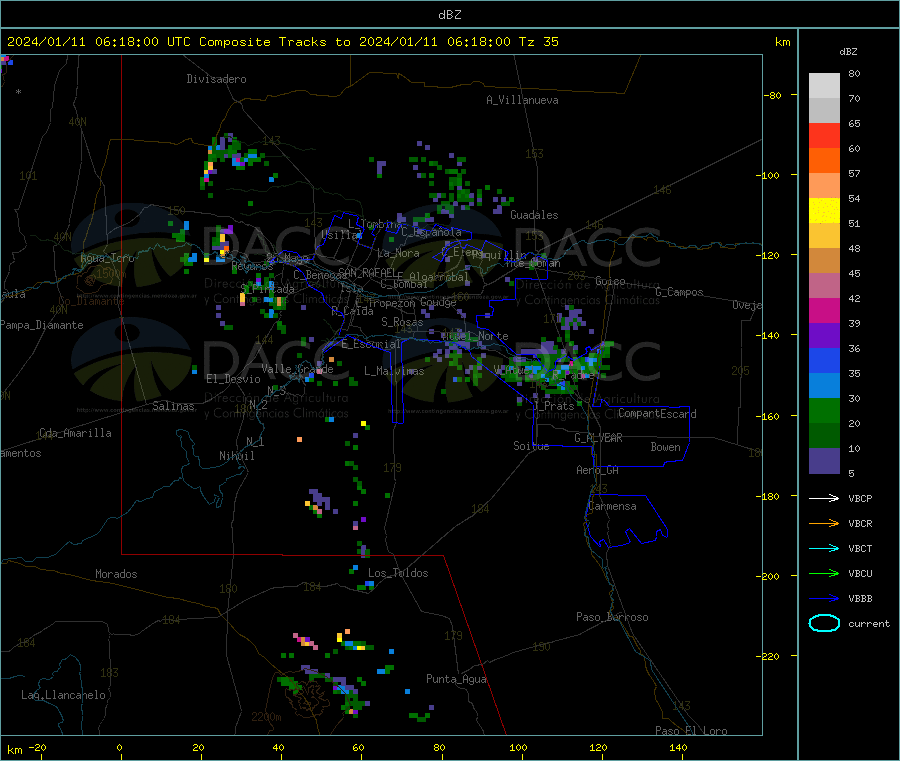Select the red 60-65 dBZ color band
This screenshot has height=761, width=900.
tap(824, 135)
